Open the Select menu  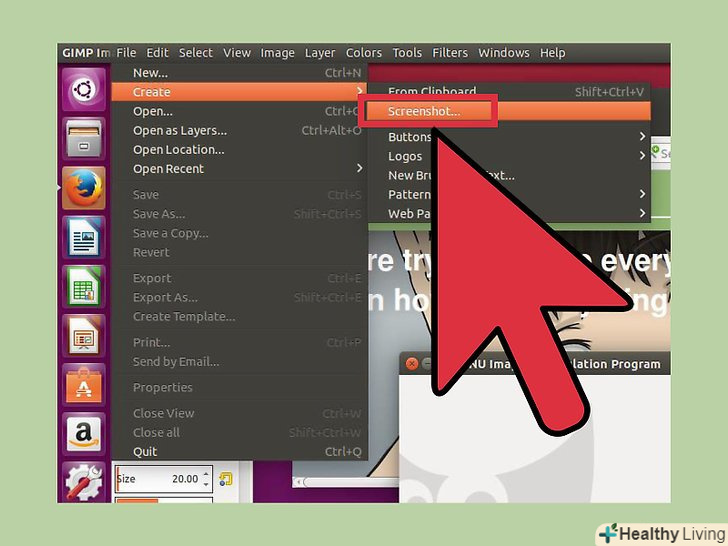click(x=196, y=53)
